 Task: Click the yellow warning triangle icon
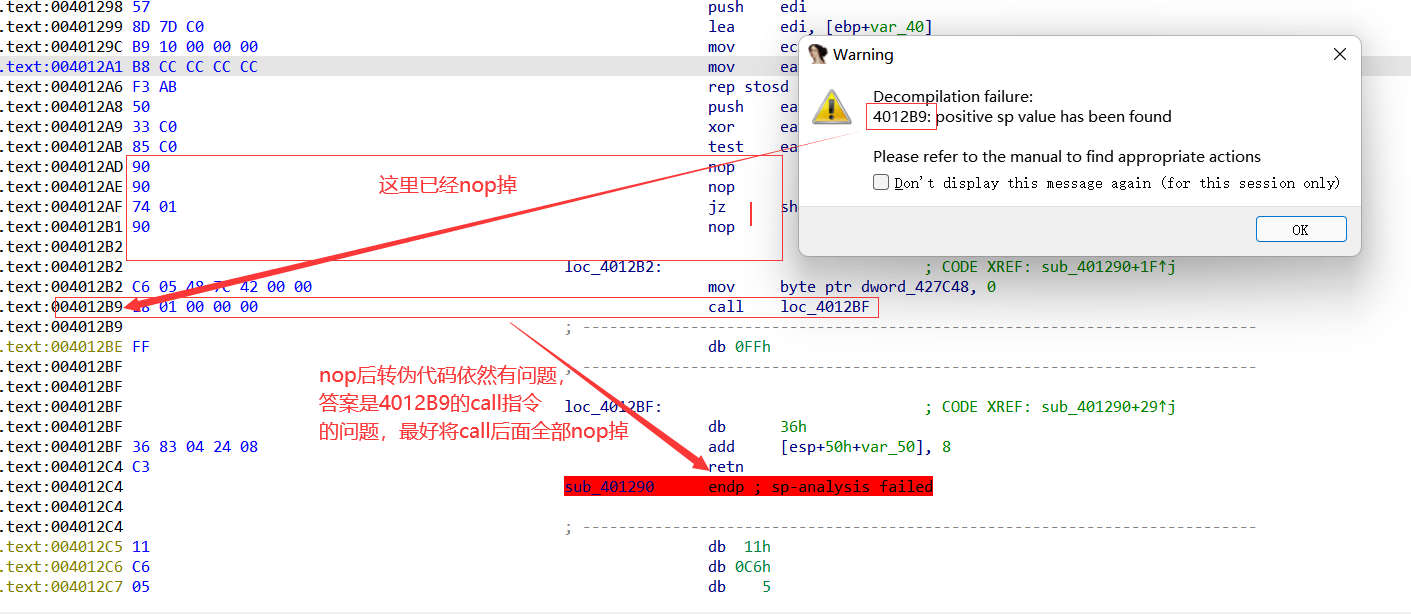pos(831,107)
